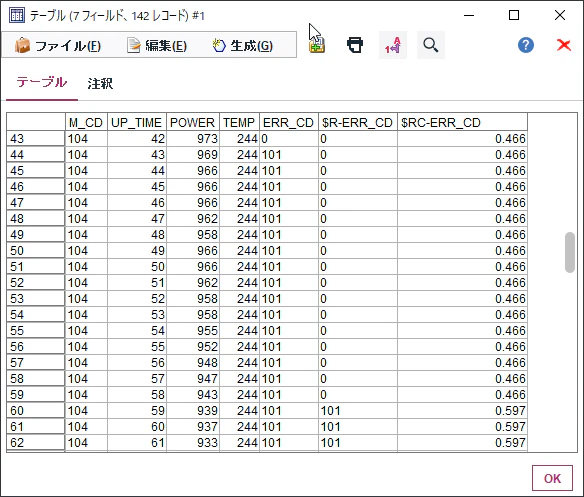Select the POWER column header
This screenshot has width=584, height=497.
pos(193,122)
